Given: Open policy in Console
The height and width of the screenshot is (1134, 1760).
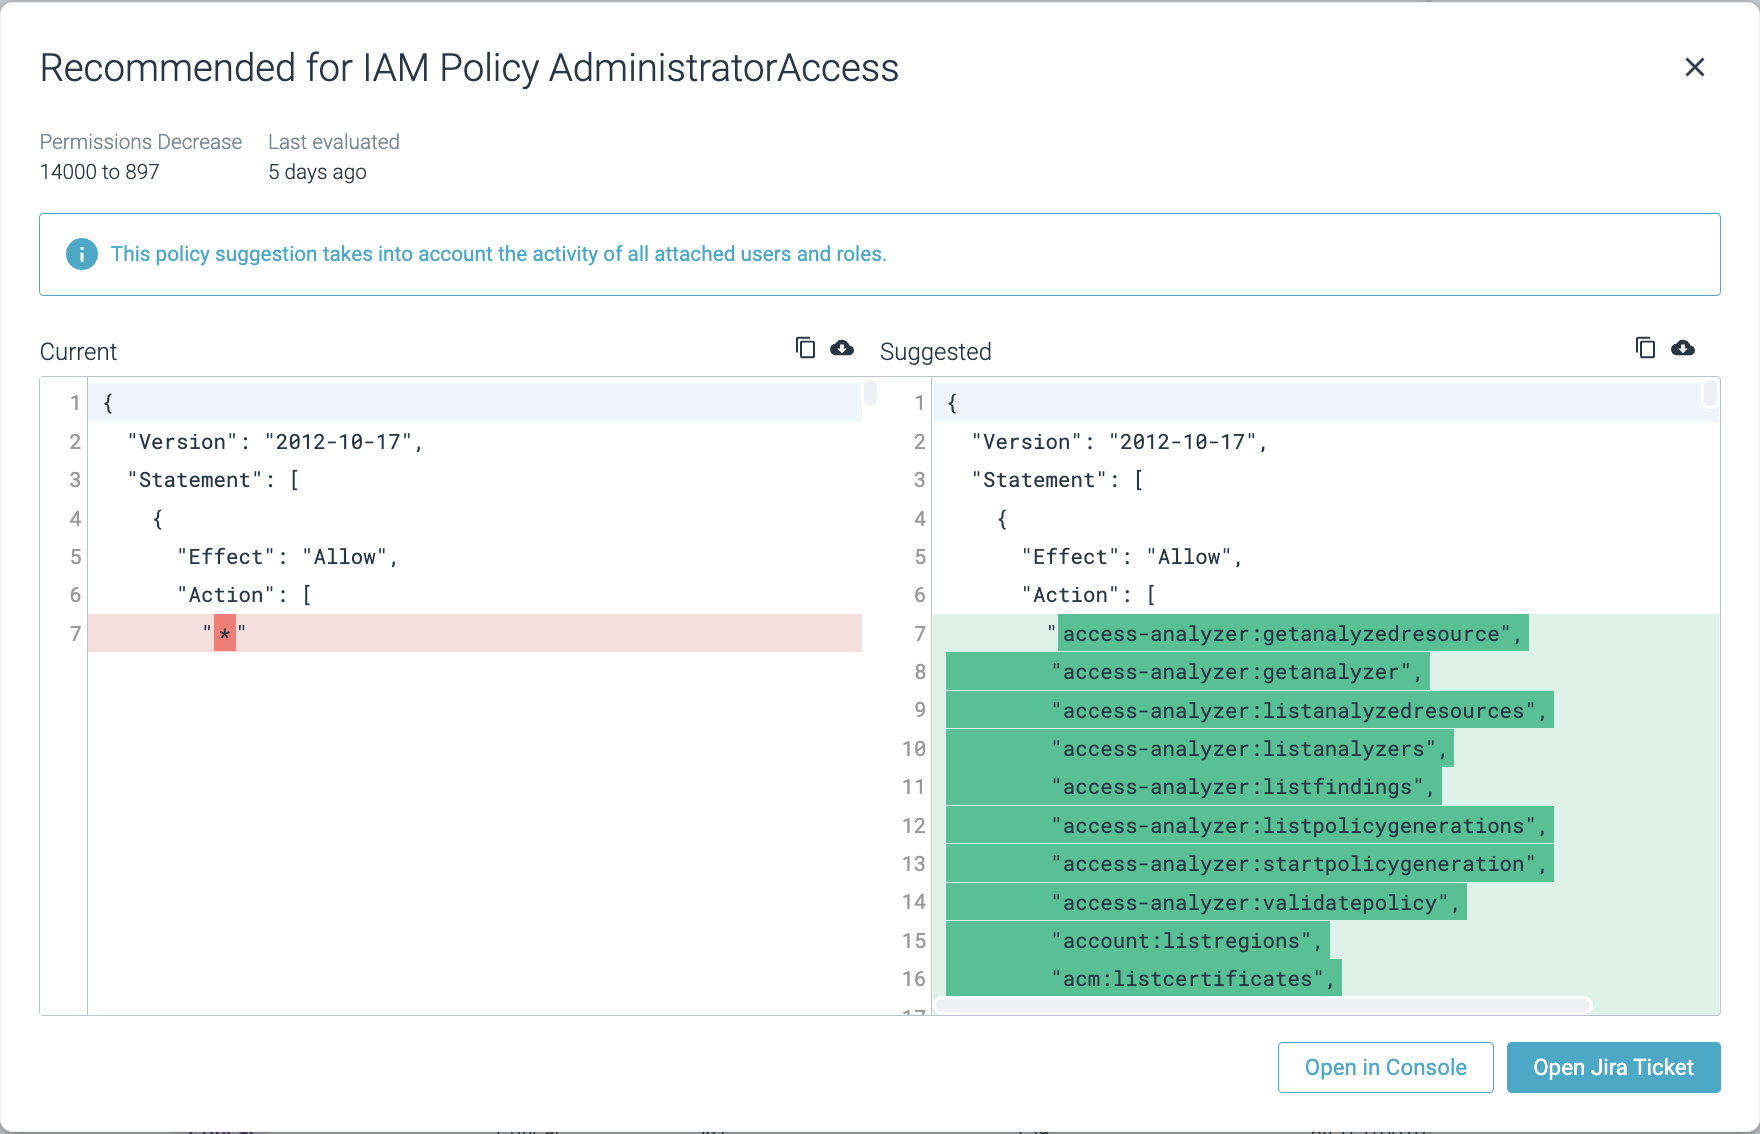Looking at the screenshot, I should (x=1385, y=1067).
